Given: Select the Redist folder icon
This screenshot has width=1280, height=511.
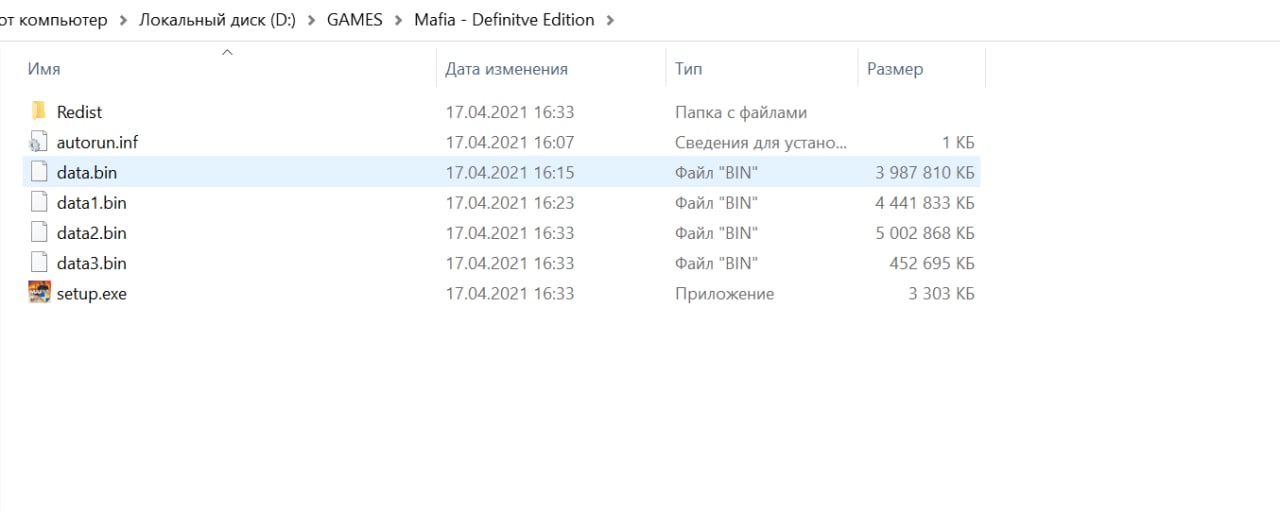Looking at the screenshot, I should click(39, 111).
